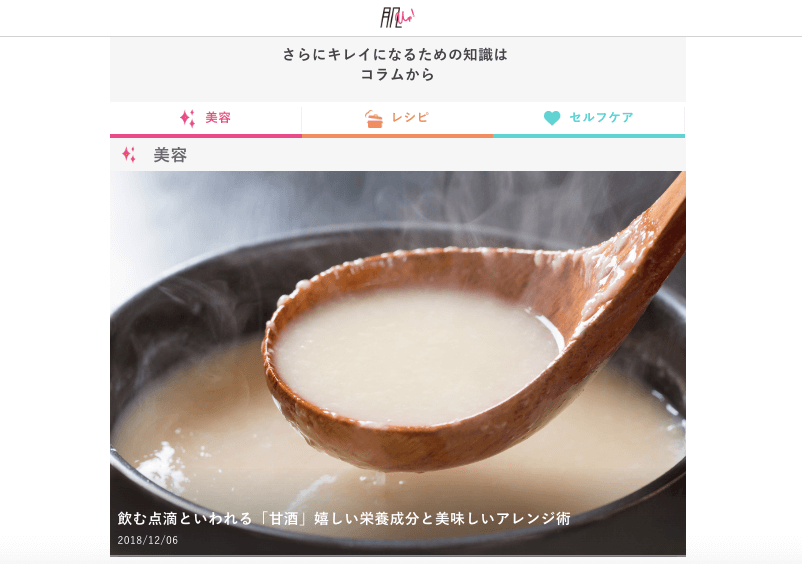The width and height of the screenshot is (802, 564).
Task: Click the 美容 section heading text
Action: pyautogui.click(x=170, y=155)
